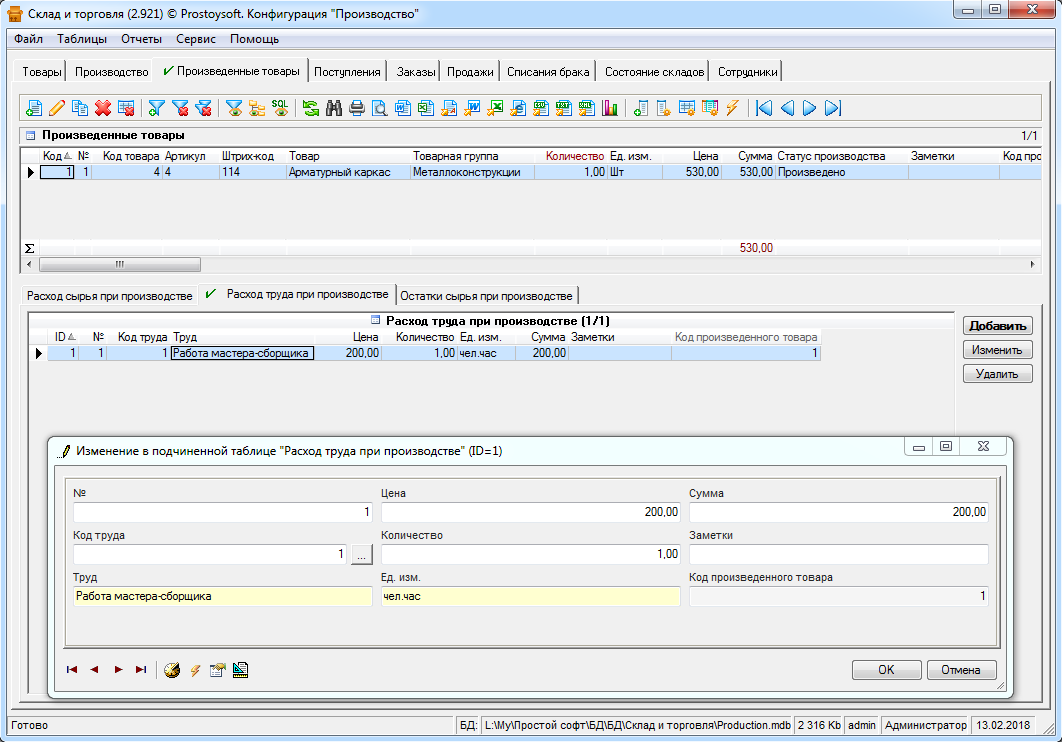Viewport: 1062px width, 742px height.
Task: Click the lightning bolt icon in the dialog
Action: pos(195,670)
